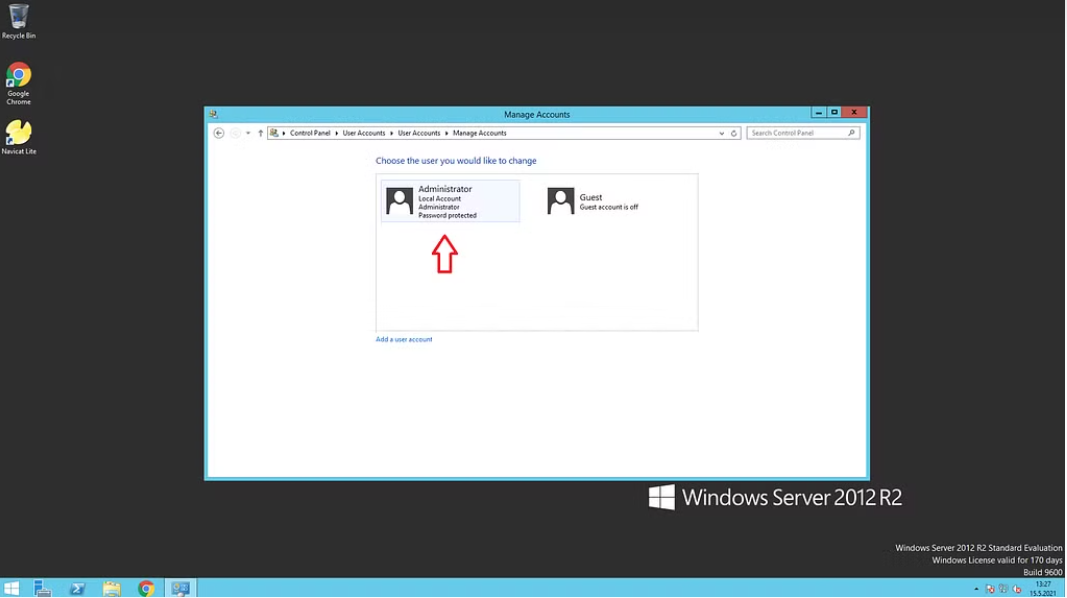Select the Administrator account tile
The width and height of the screenshot is (1067, 598).
tap(450, 201)
